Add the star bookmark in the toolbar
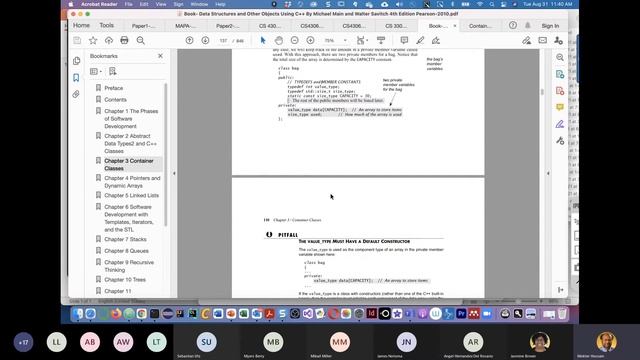640x360 pixels. coord(93,40)
